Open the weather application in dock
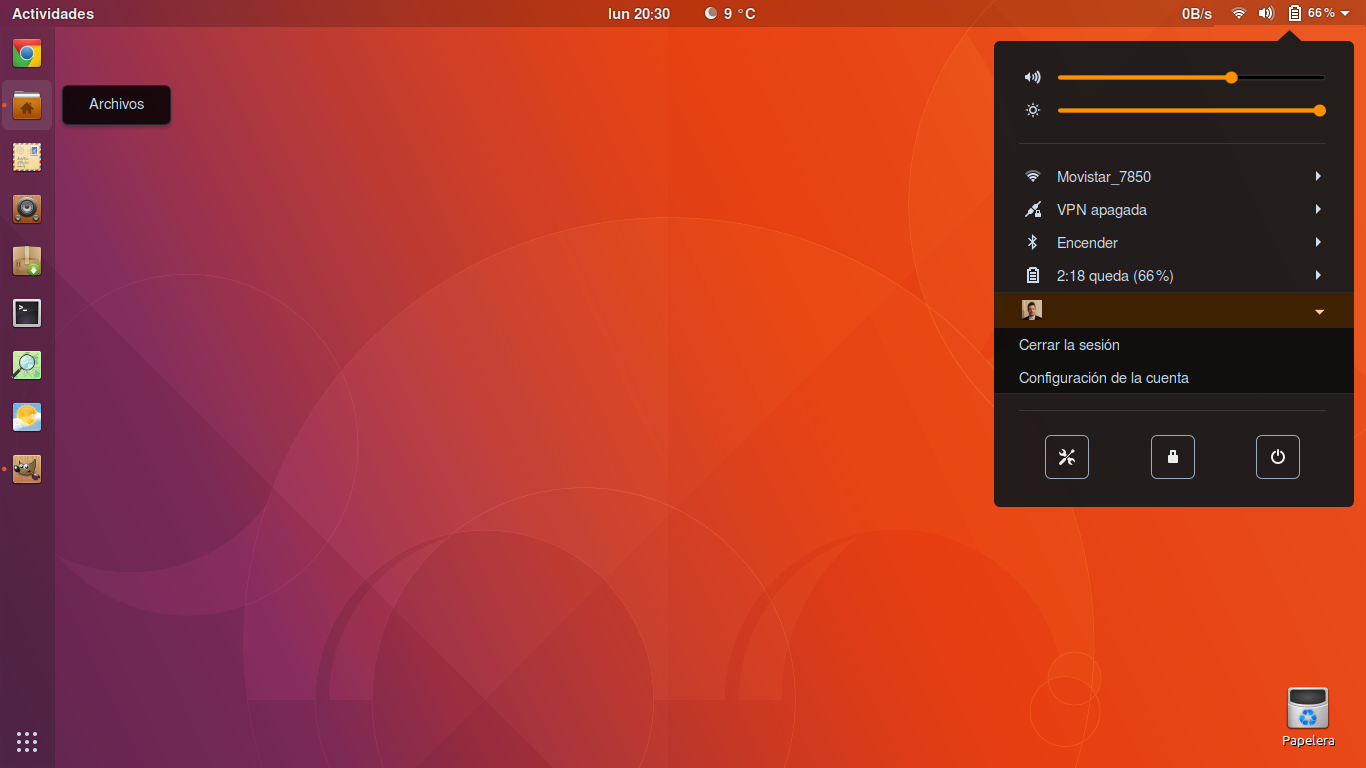 (x=27, y=417)
